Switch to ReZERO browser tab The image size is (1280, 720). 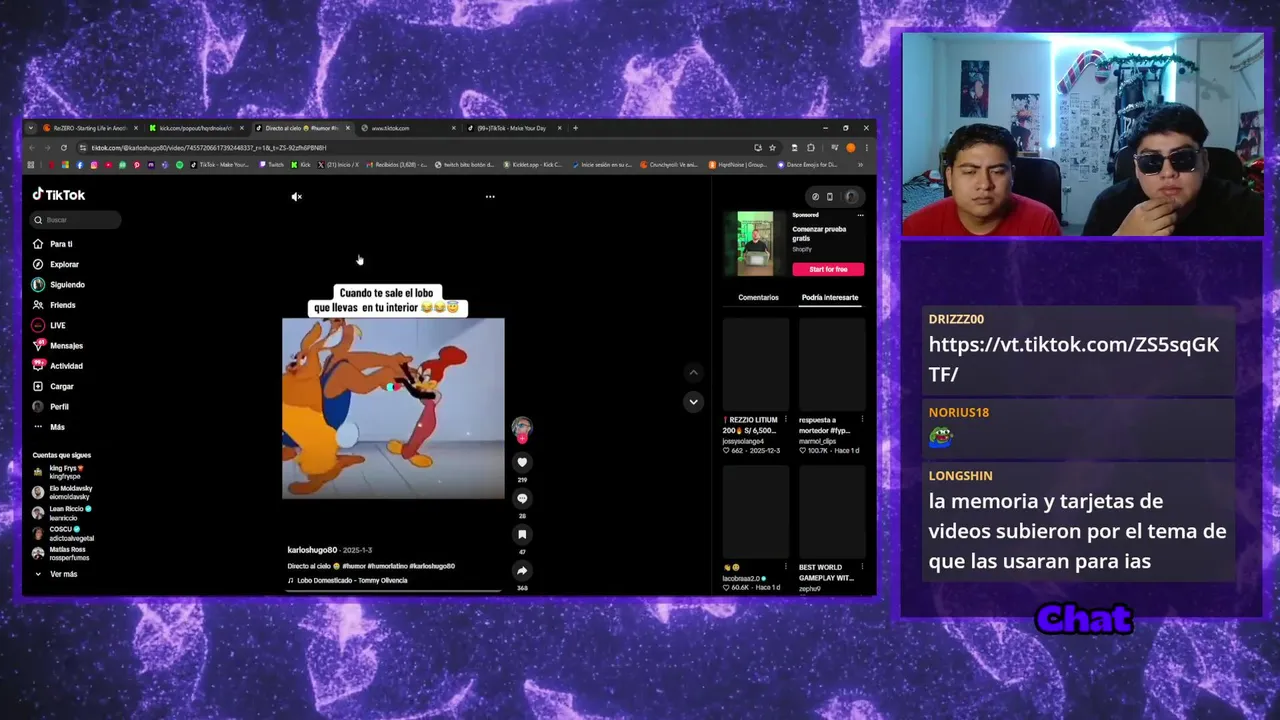[x=90, y=128]
